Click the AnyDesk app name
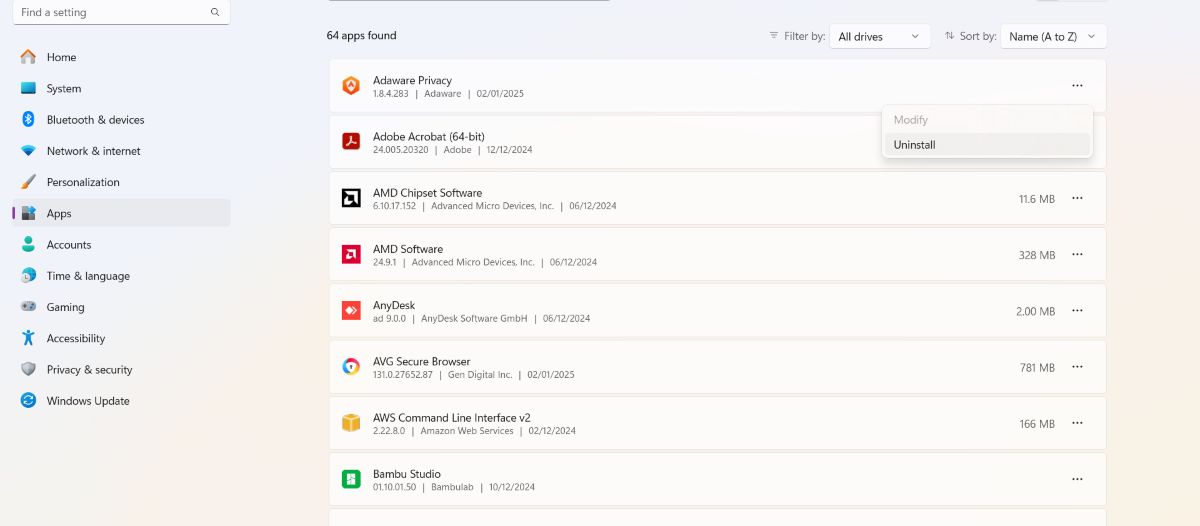1200x526 pixels. pyautogui.click(x=394, y=305)
